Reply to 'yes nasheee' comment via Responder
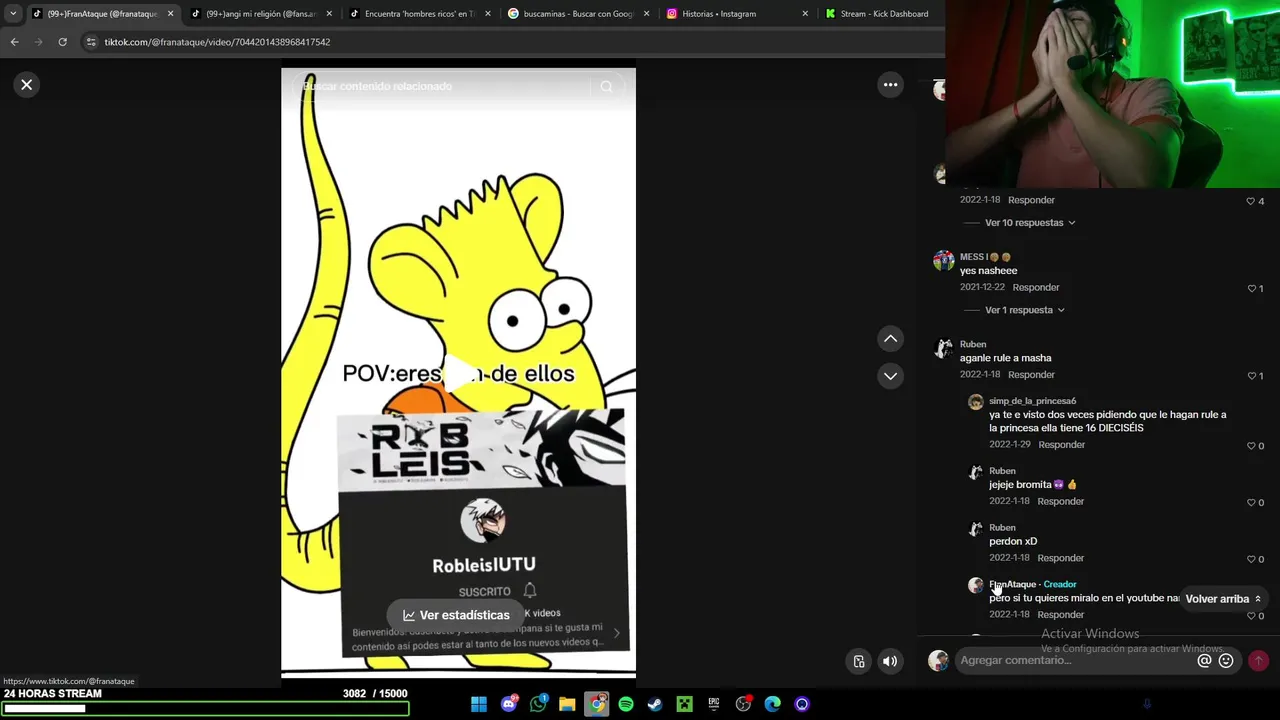The image size is (1280, 720). click(1035, 288)
